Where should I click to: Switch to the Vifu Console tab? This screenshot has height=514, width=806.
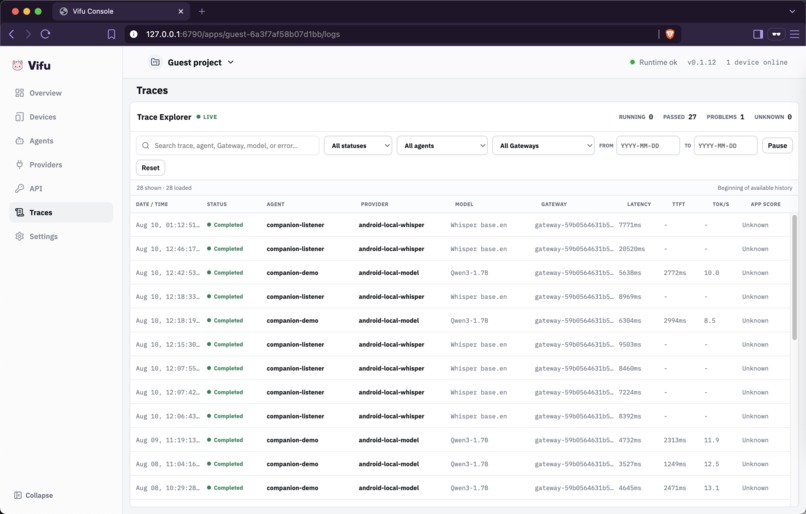point(121,11)
